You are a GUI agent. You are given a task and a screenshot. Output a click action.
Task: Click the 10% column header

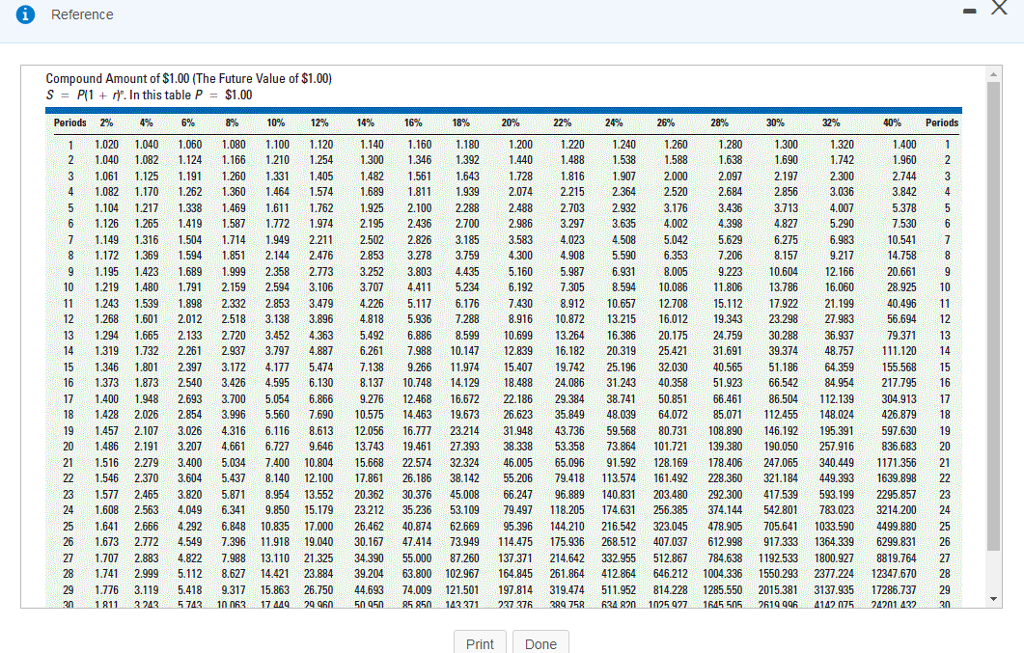tap(276, 123)
